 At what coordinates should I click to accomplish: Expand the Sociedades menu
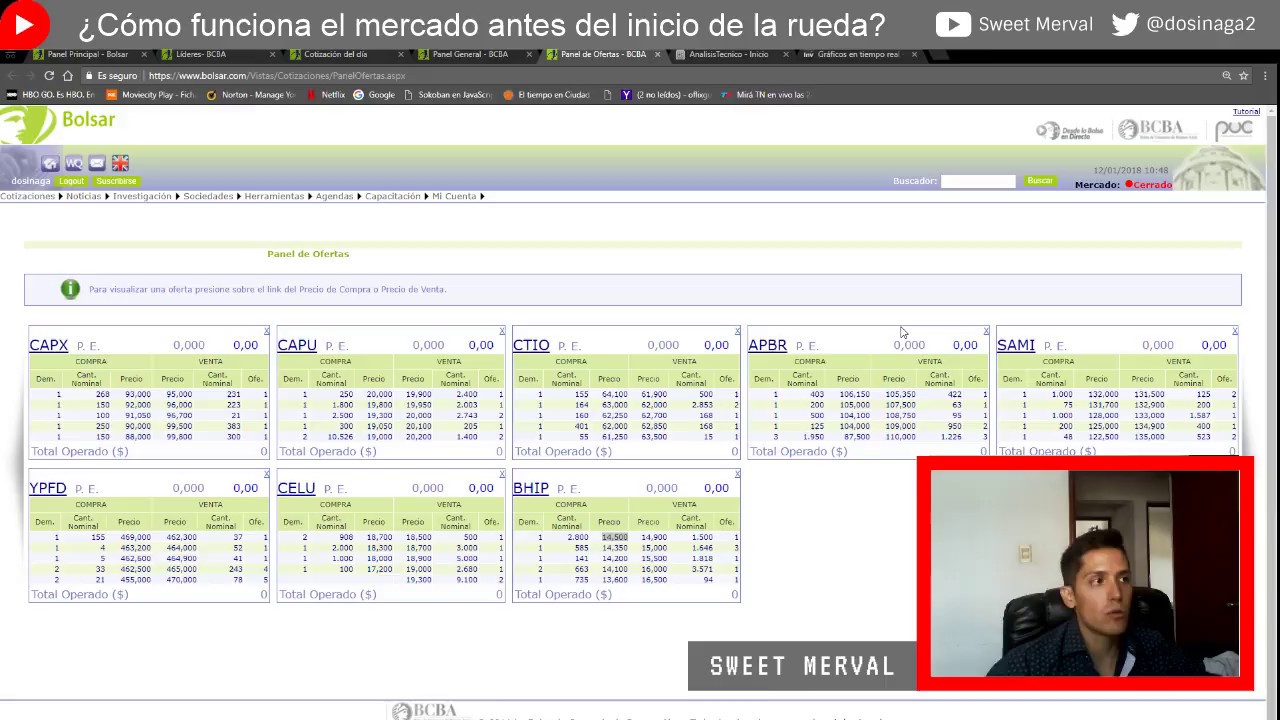(211, 196)
